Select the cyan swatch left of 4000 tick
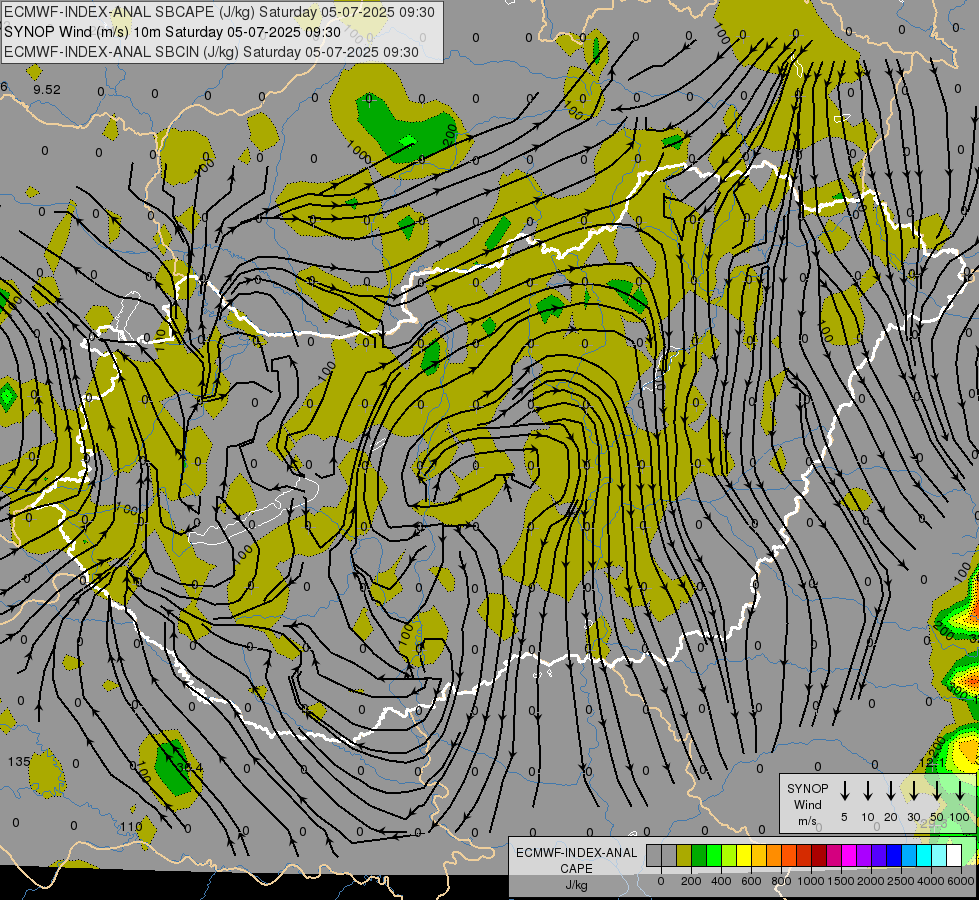979x900 pixels. (x=925, y=856)
